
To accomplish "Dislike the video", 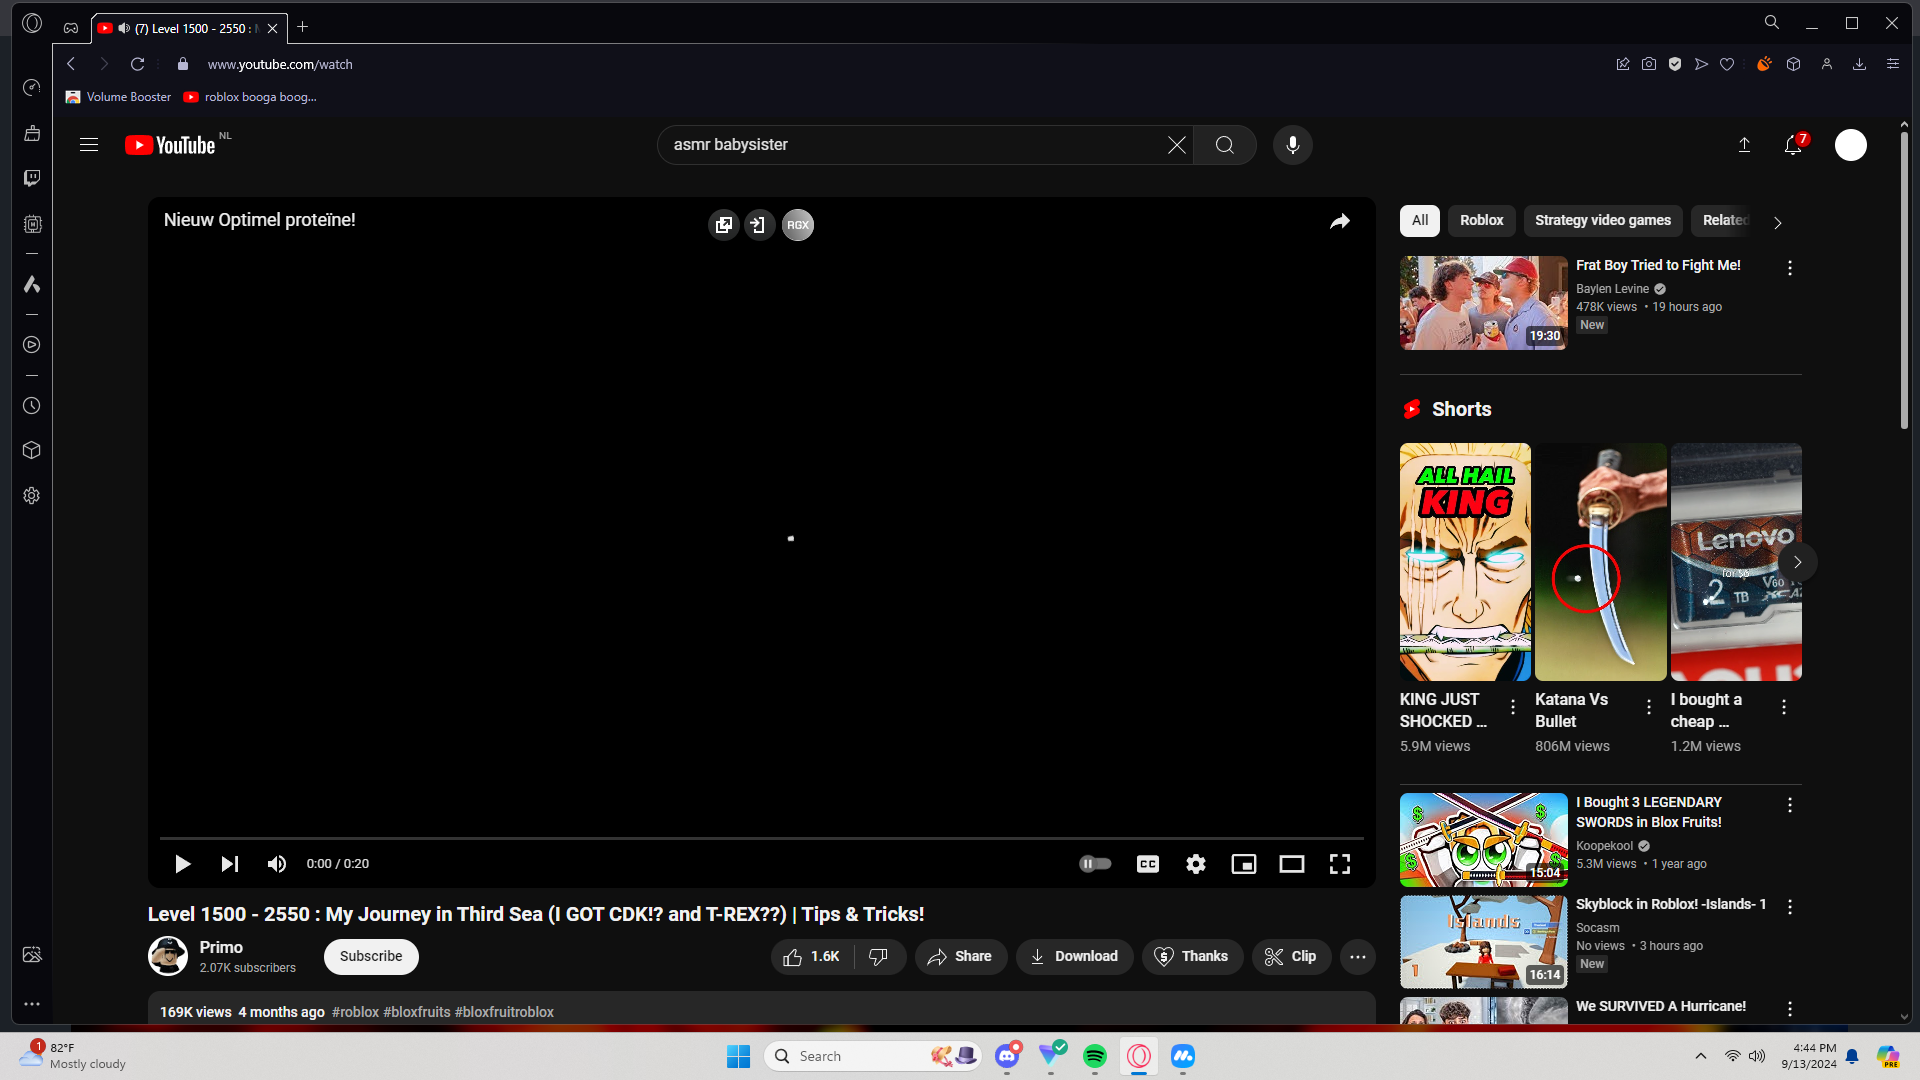I will tap(880, 957).
